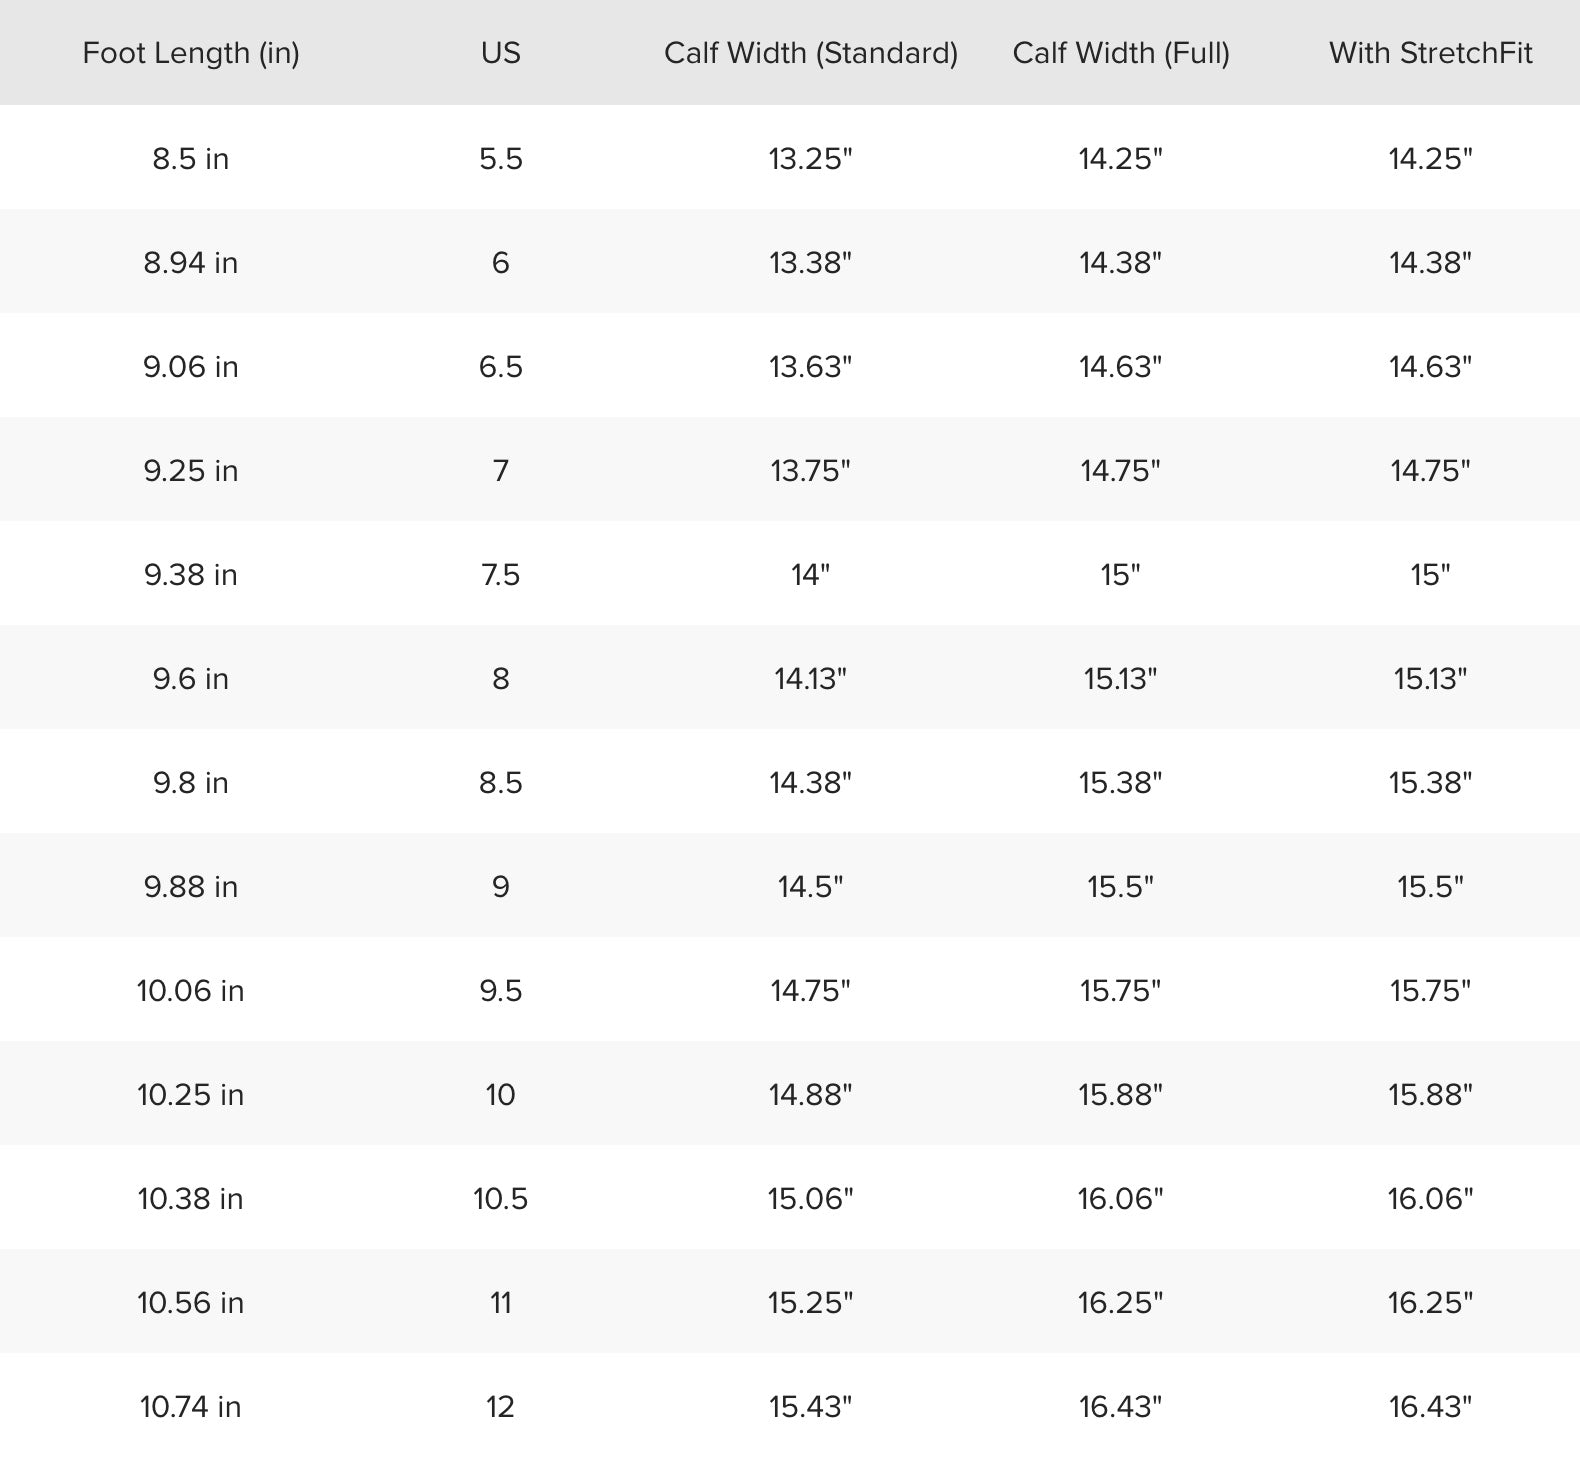Click the "With StretchFit" column header

pos(1430,53)
